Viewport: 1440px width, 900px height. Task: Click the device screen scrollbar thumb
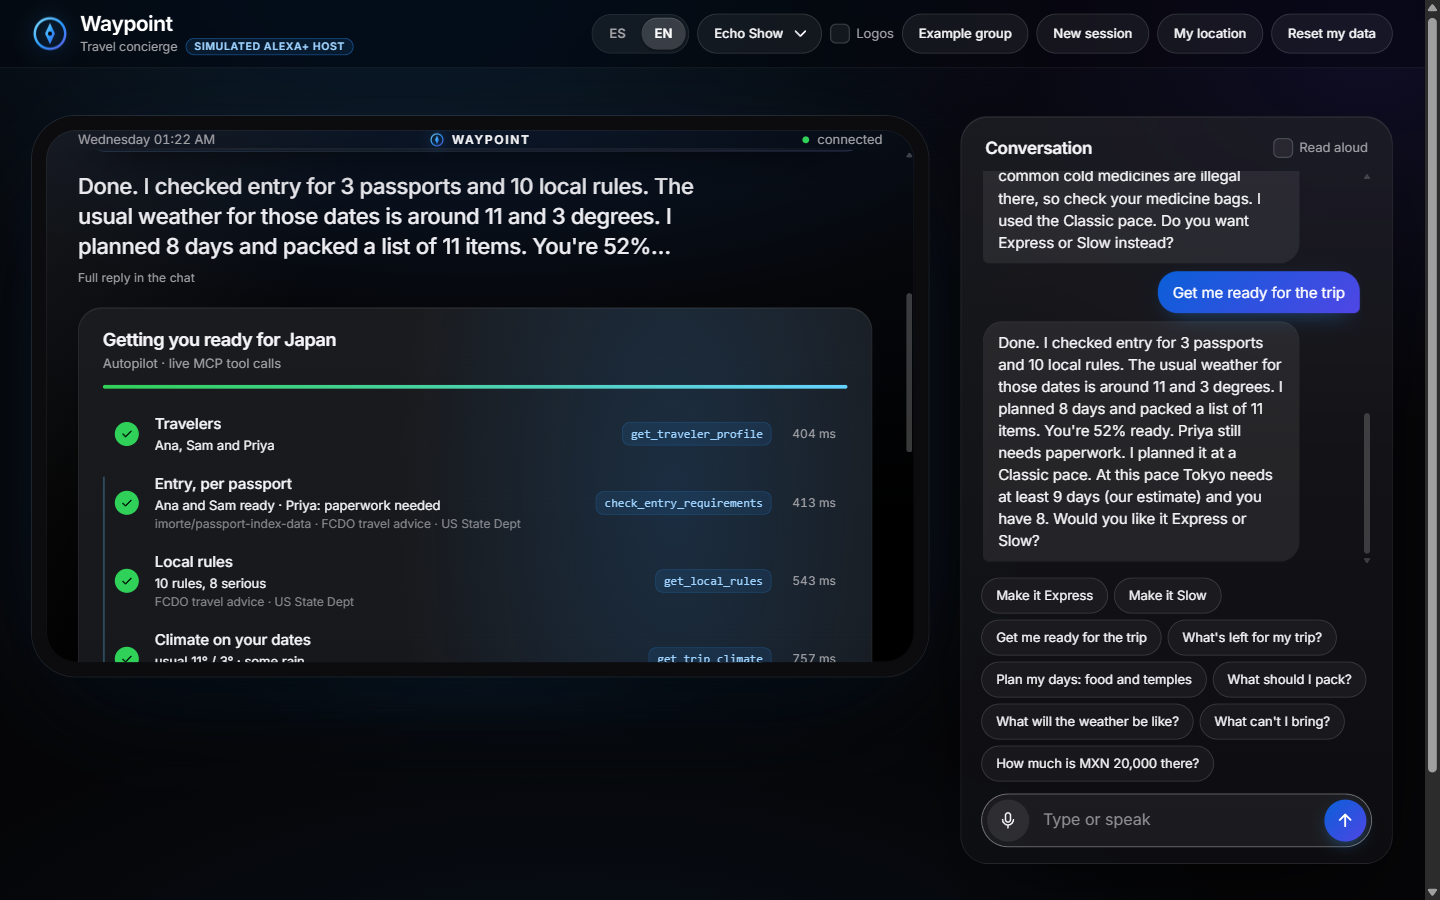click(x=909, y=372)
